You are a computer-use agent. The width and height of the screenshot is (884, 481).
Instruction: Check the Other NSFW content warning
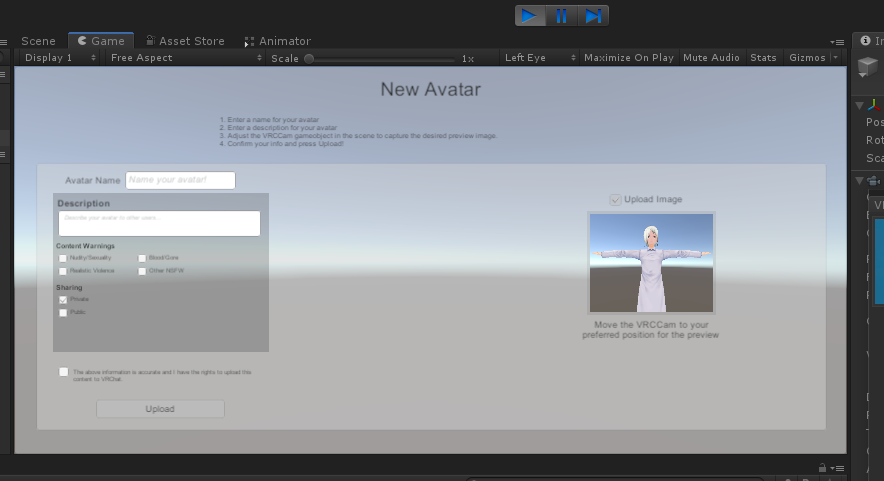pos(142,271)
